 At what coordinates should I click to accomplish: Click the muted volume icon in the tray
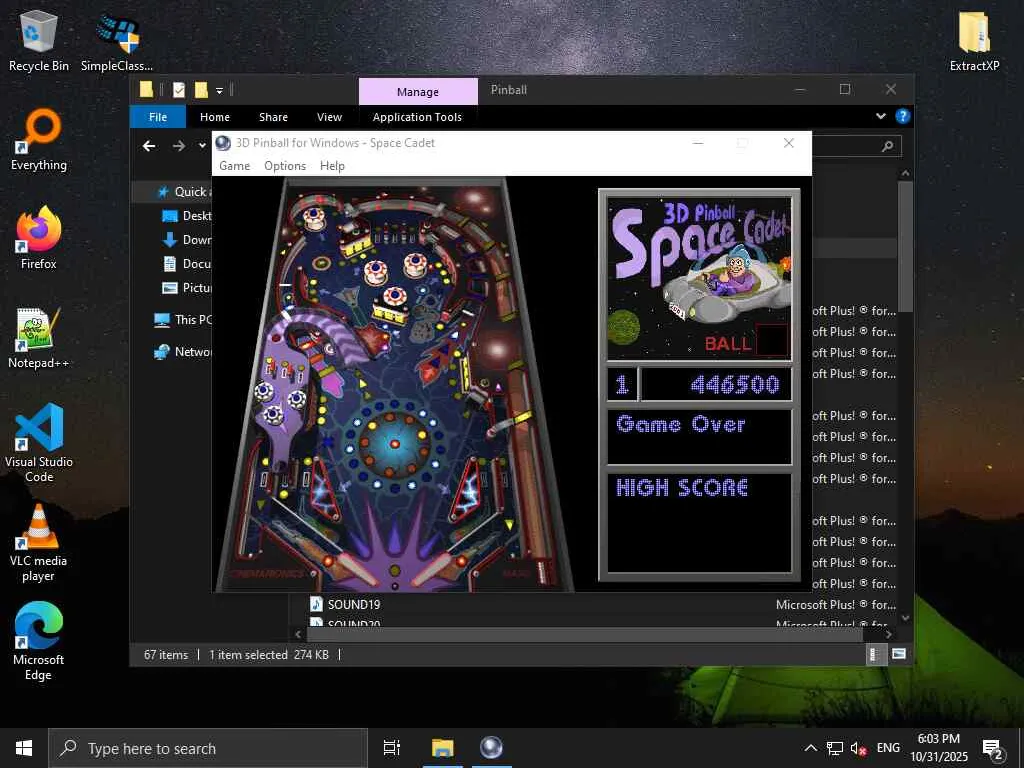(x=858, y=748)
